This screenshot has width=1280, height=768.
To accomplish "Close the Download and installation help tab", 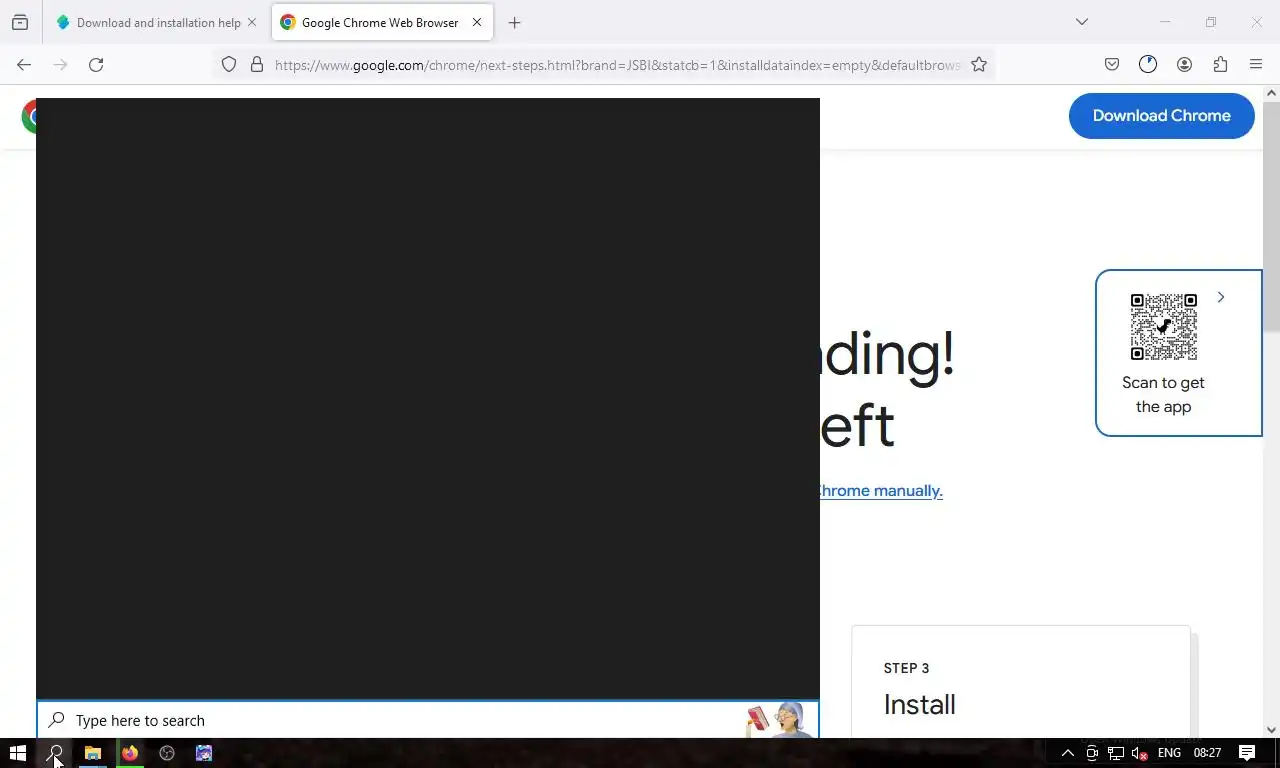I will (x=252, y=22).
